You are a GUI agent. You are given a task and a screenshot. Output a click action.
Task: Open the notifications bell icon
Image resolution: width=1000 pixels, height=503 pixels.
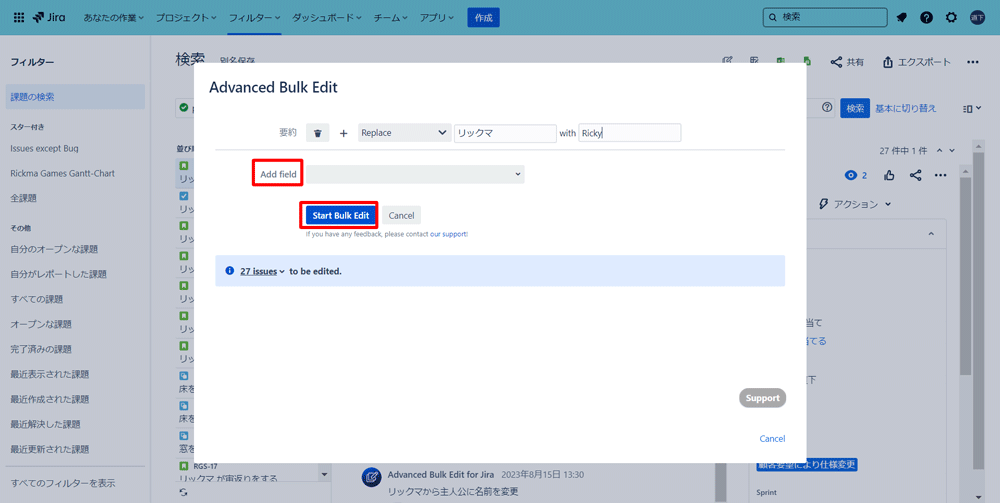pos(901,18)
